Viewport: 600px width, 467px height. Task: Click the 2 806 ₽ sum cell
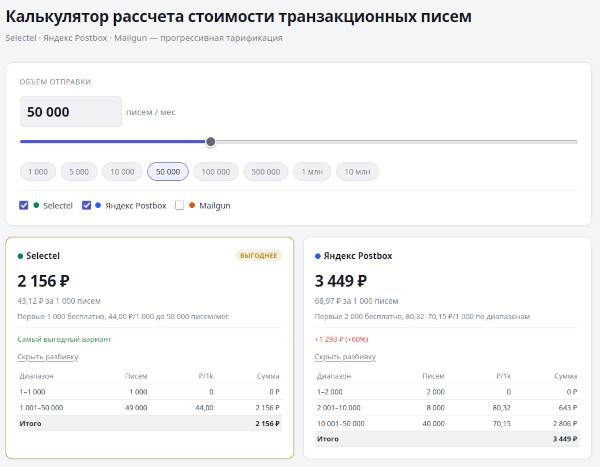(x=565, y=423)
